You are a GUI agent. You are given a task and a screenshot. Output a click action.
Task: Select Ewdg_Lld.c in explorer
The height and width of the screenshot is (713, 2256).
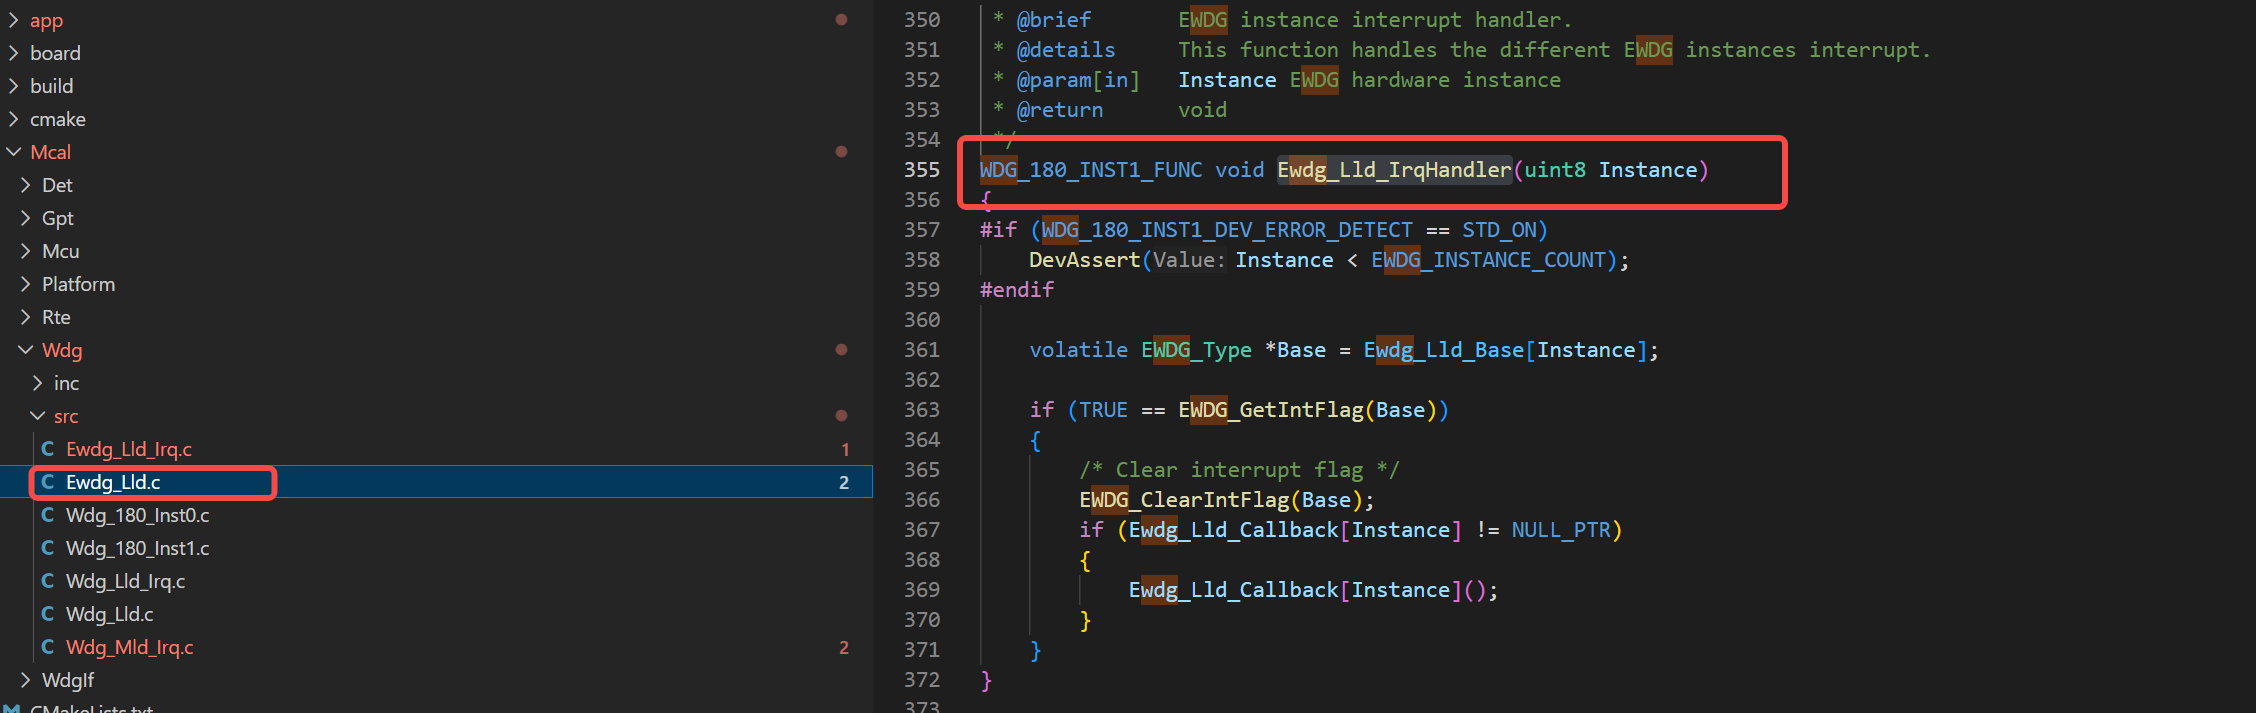point(113,482)
